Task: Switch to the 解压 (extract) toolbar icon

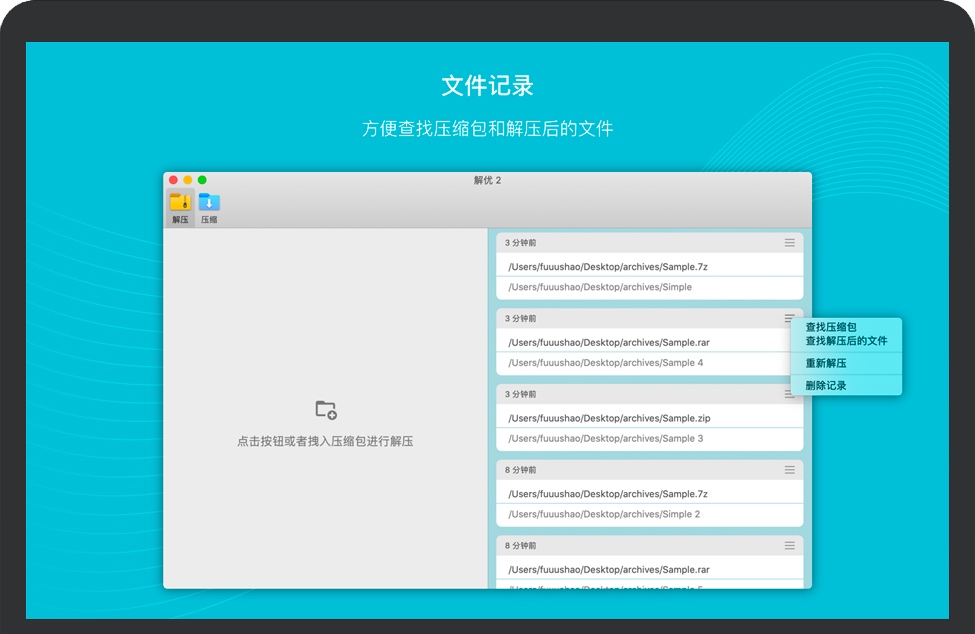Action: [x=180, y=206]
